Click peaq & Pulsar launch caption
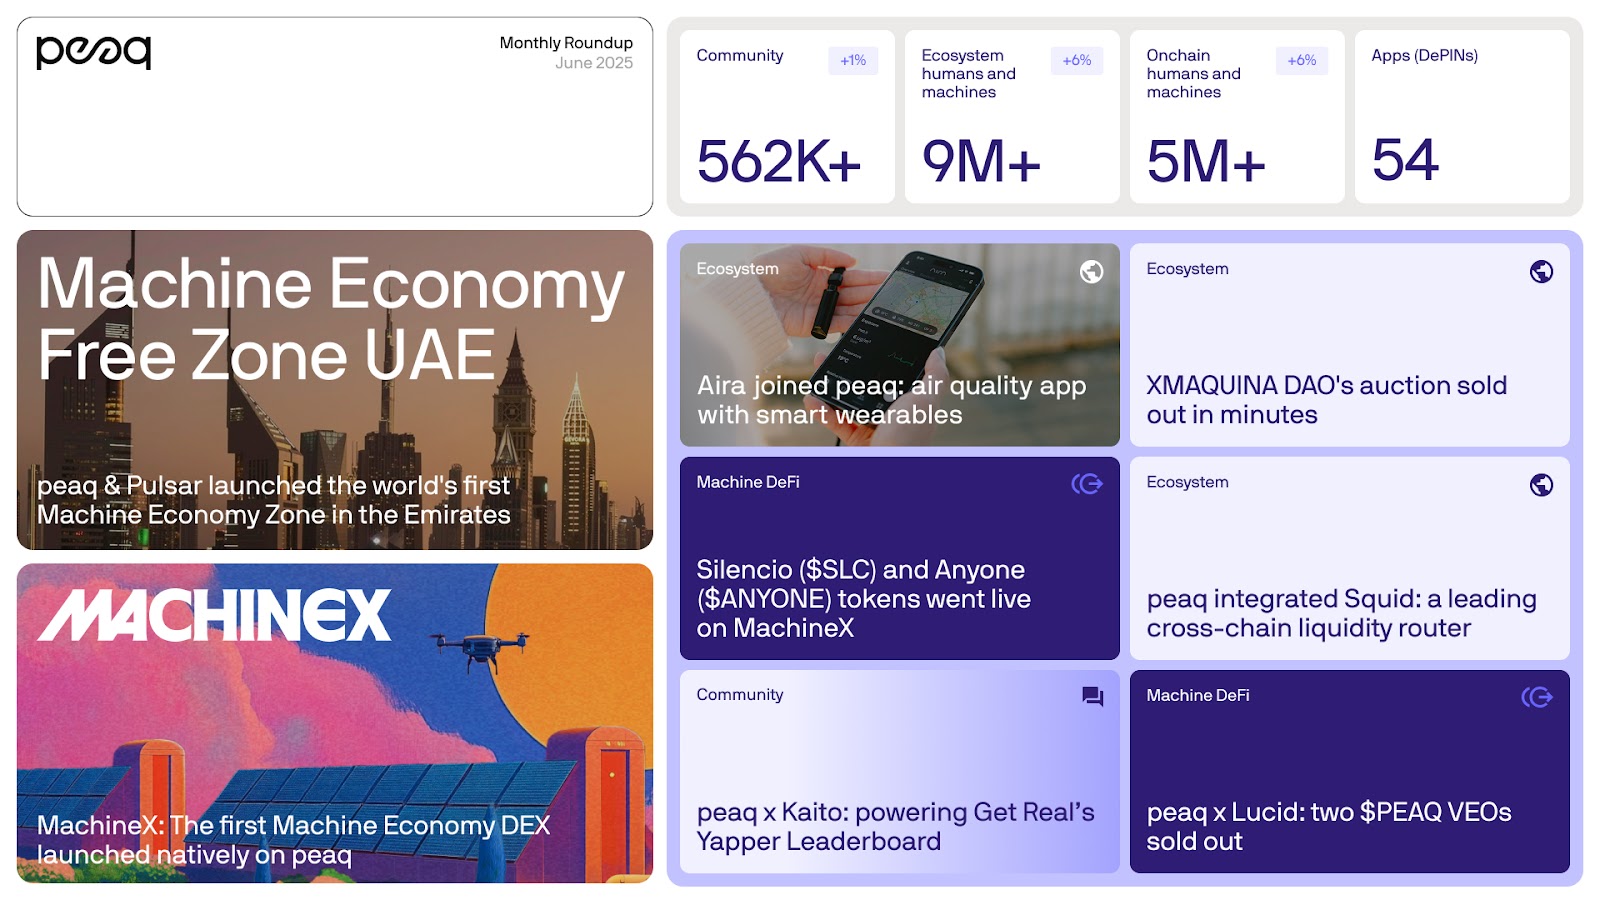 coord(274,500)
